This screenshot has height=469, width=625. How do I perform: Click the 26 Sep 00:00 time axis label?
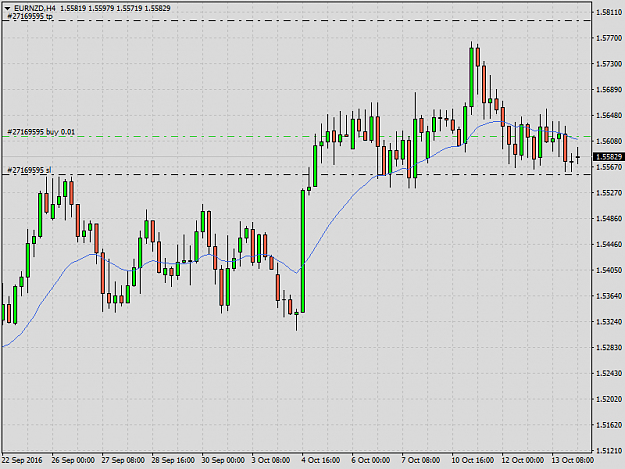tap(73, 460)
